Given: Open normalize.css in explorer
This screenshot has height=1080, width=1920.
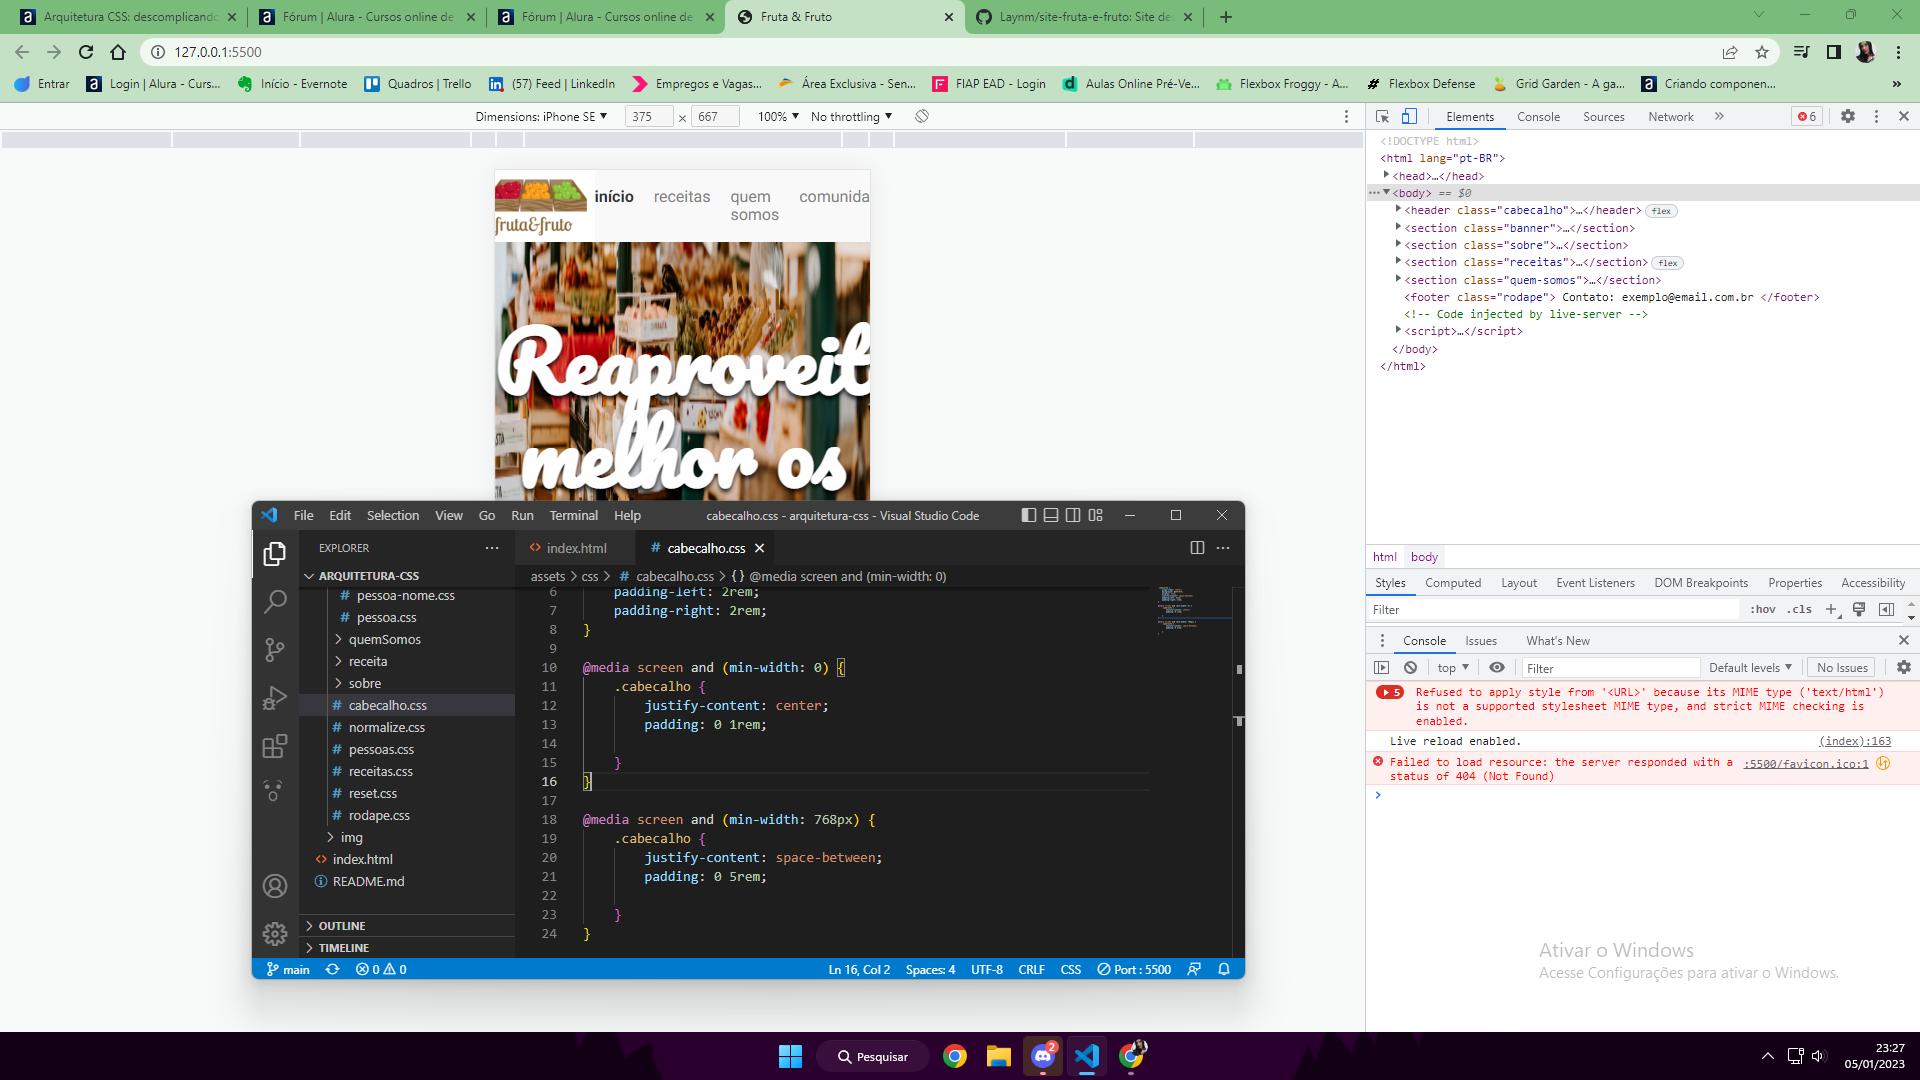Looking at the screenshot, I should 386,728.
